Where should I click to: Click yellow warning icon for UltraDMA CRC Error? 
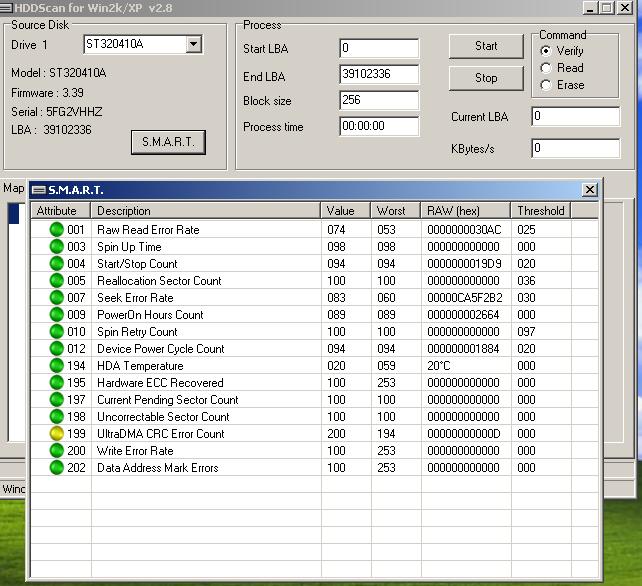(57, 434)
